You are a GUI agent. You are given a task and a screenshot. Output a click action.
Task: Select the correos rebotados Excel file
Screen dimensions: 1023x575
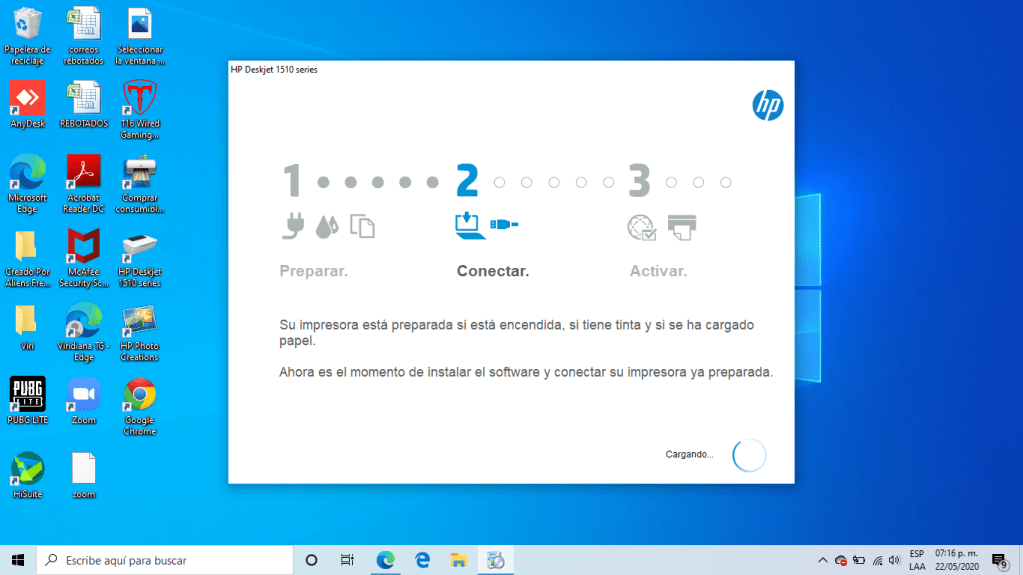pyautogui.click(x=84, y=36)
